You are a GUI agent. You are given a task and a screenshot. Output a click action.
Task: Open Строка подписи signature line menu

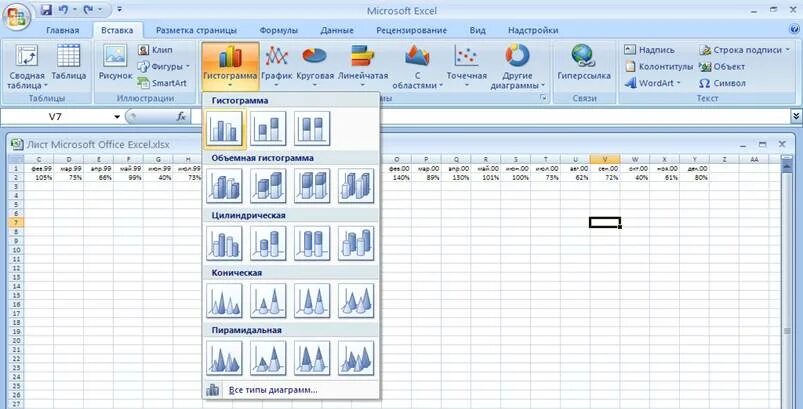pos(745,50)
